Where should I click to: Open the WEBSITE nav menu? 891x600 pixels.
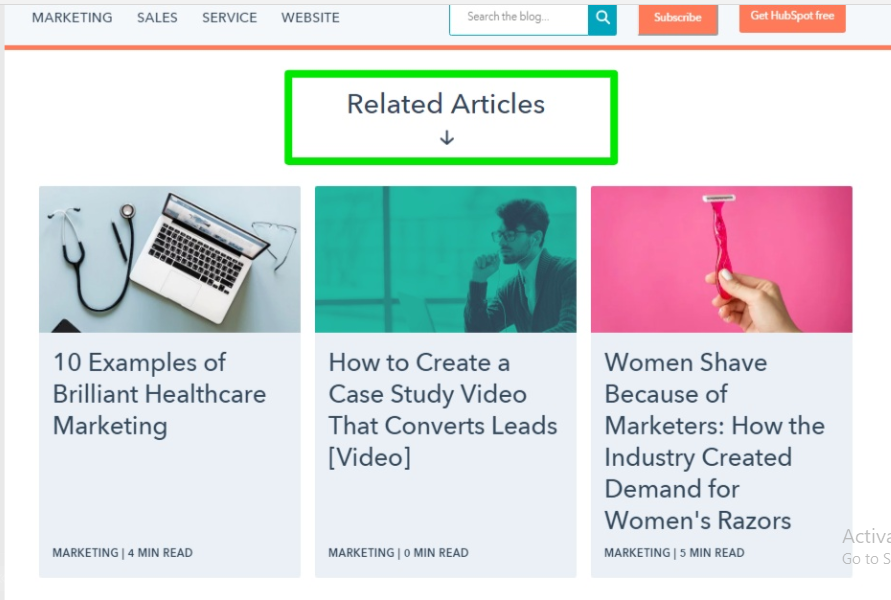tap(310, 18)
